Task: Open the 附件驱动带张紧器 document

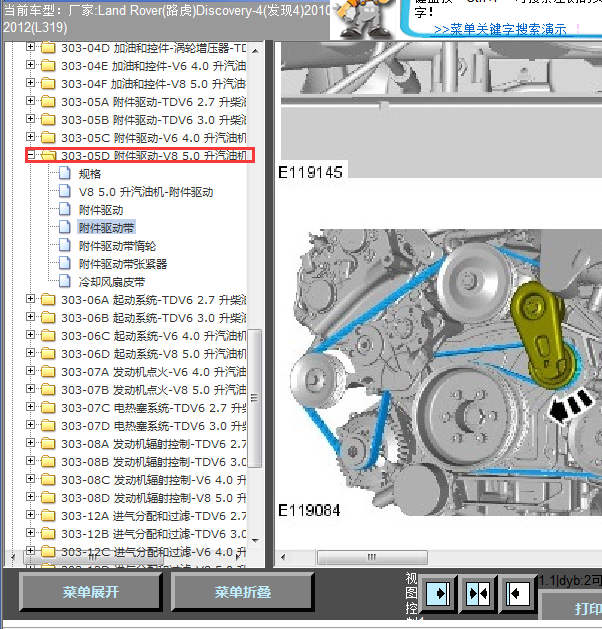Action: click(x=123, y=264)
